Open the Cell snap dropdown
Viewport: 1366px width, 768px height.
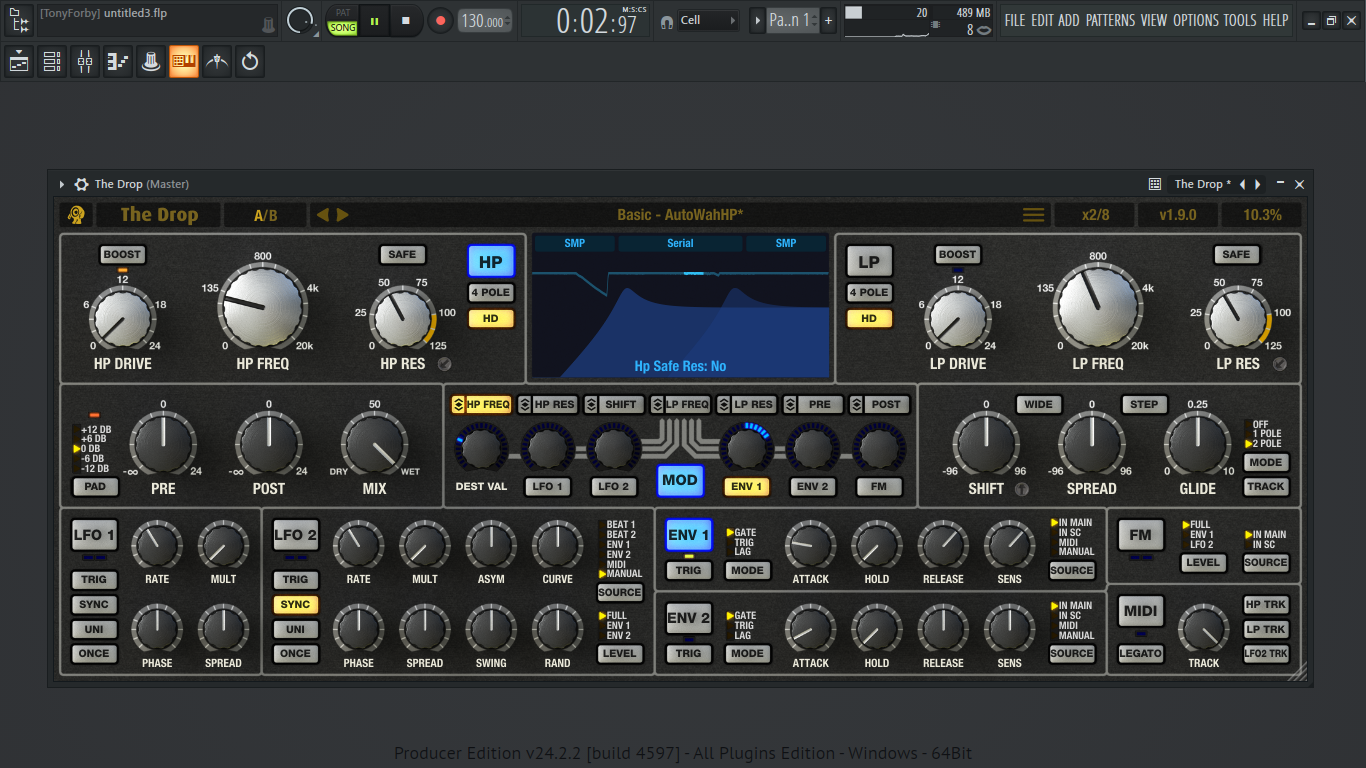(709, 20)
